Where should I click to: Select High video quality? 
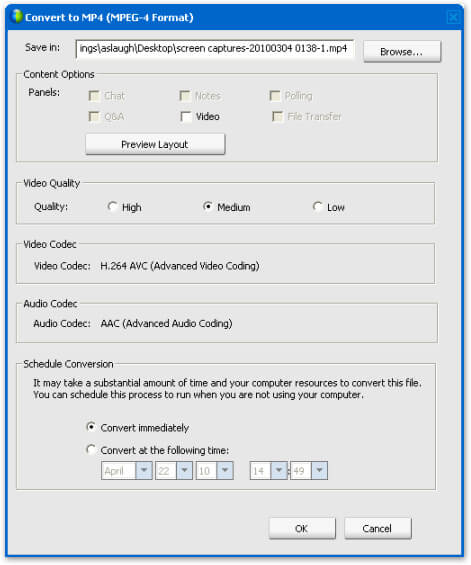click(x=112, y=207)
